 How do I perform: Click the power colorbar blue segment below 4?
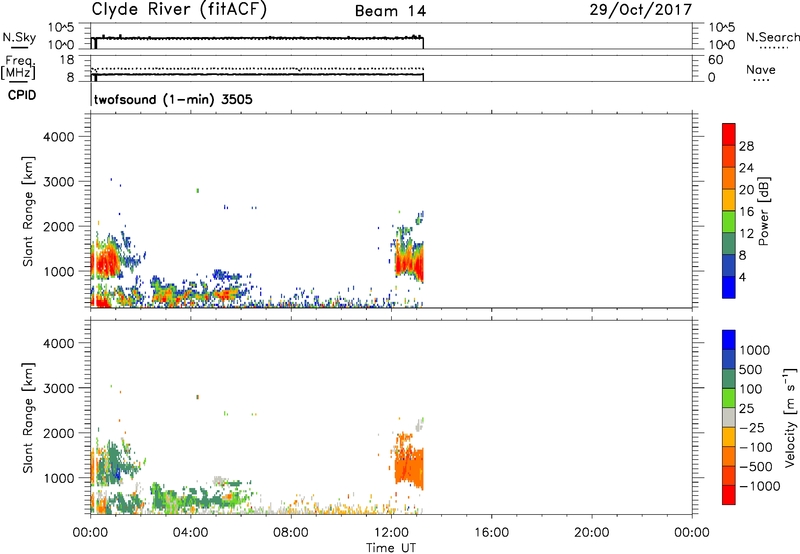click(729, 287)
